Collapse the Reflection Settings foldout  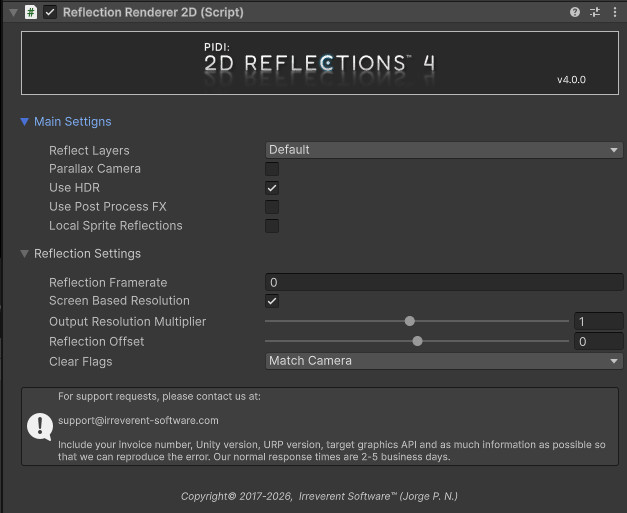(25, 254)
